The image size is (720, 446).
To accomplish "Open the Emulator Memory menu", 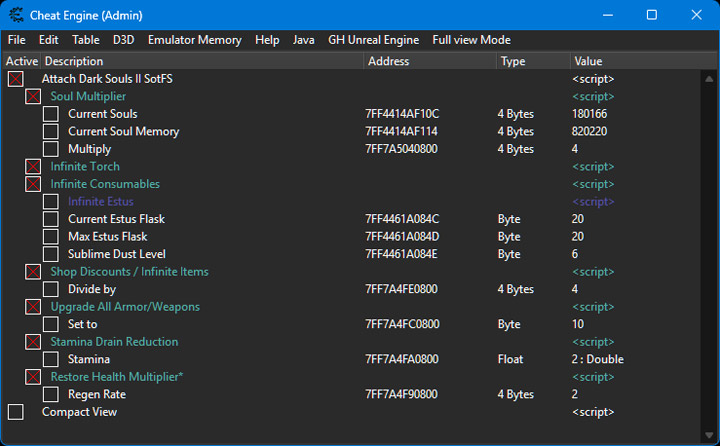I will (195, 40).
